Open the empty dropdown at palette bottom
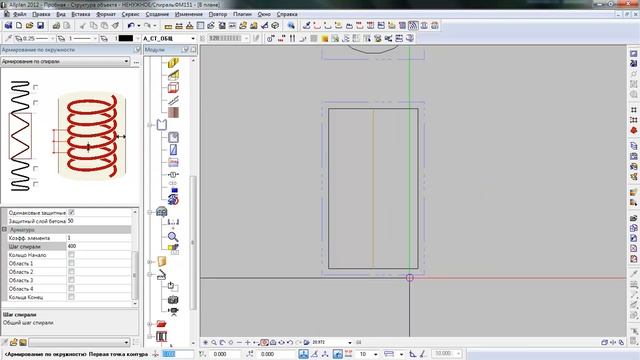The width and height of the screenshot is (640, 360). click(x=126, y=342)
